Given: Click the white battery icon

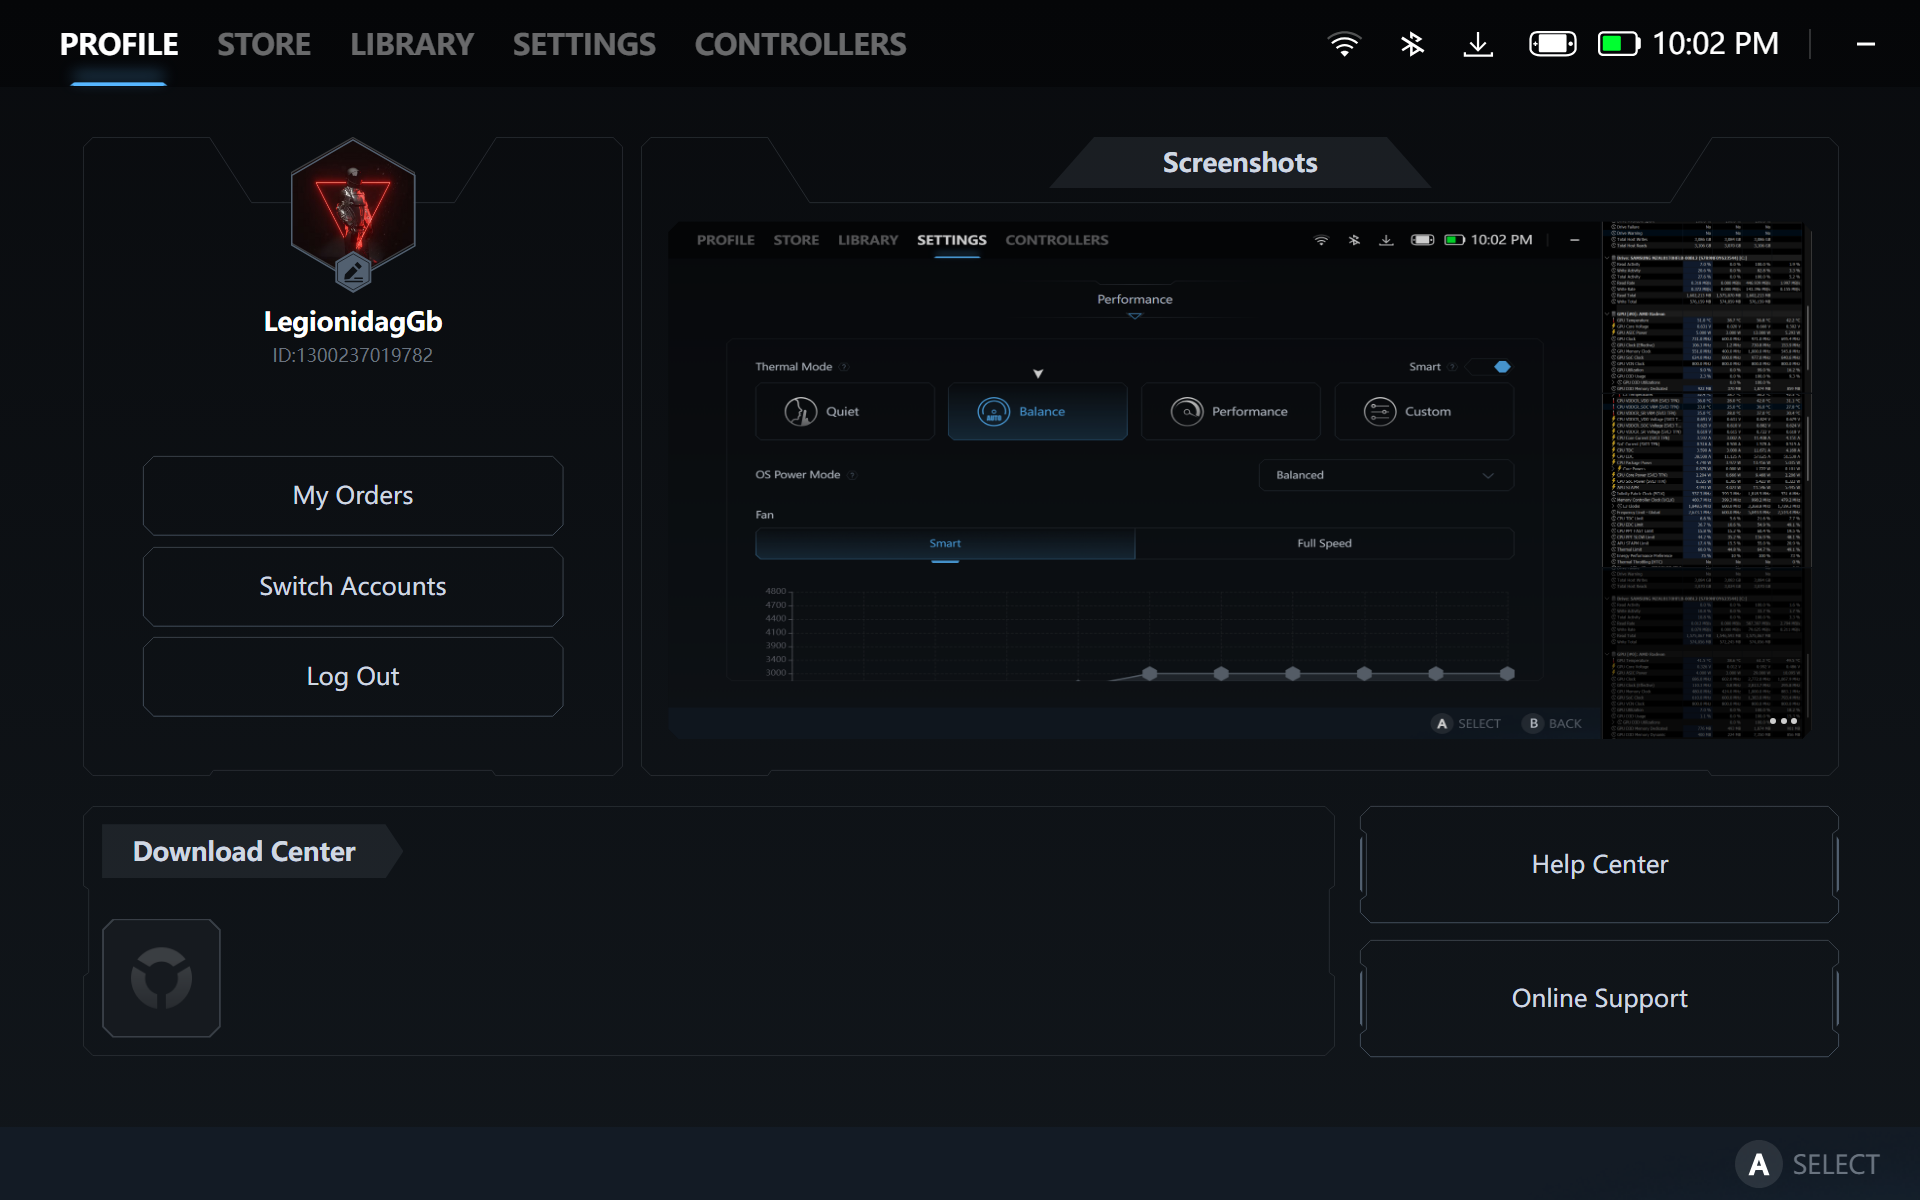Looking at the screenshot, I should point(1553,44).
